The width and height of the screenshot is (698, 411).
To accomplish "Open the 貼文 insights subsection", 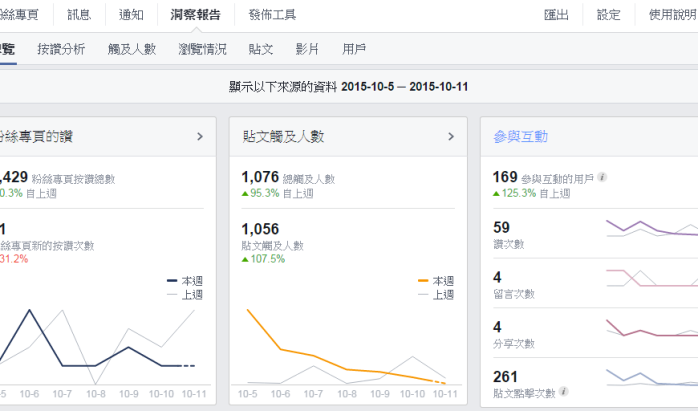I will click(x=261, y=48).
